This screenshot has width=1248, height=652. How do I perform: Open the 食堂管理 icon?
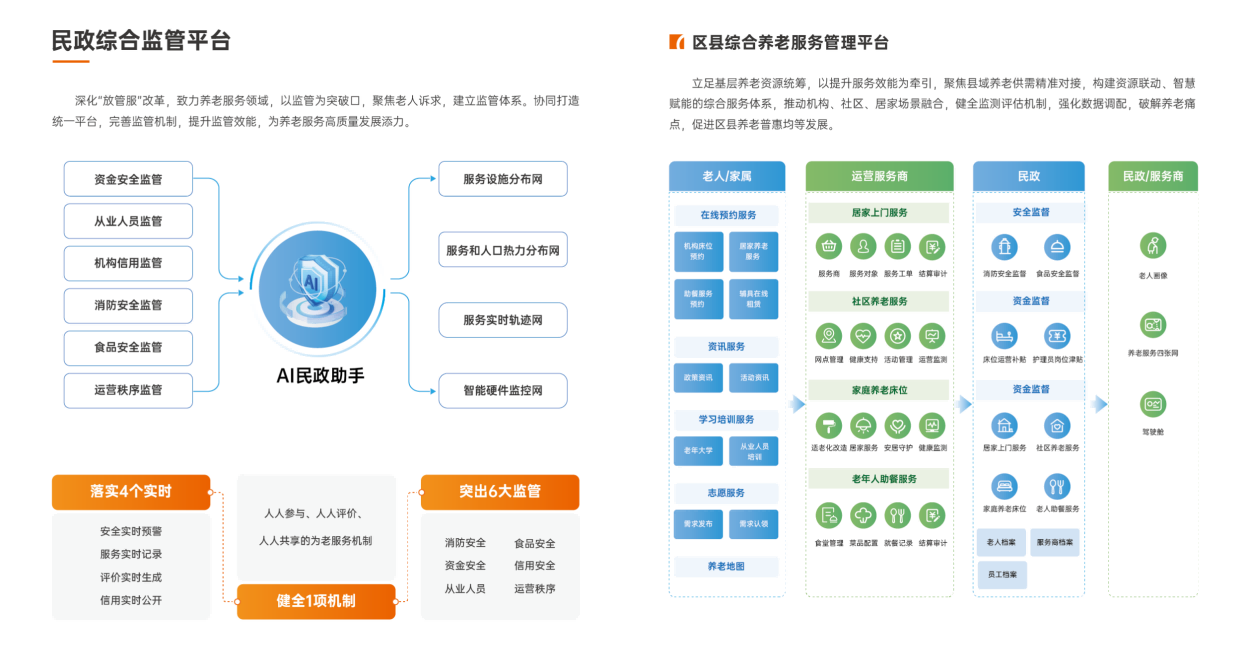pos(828,515)
